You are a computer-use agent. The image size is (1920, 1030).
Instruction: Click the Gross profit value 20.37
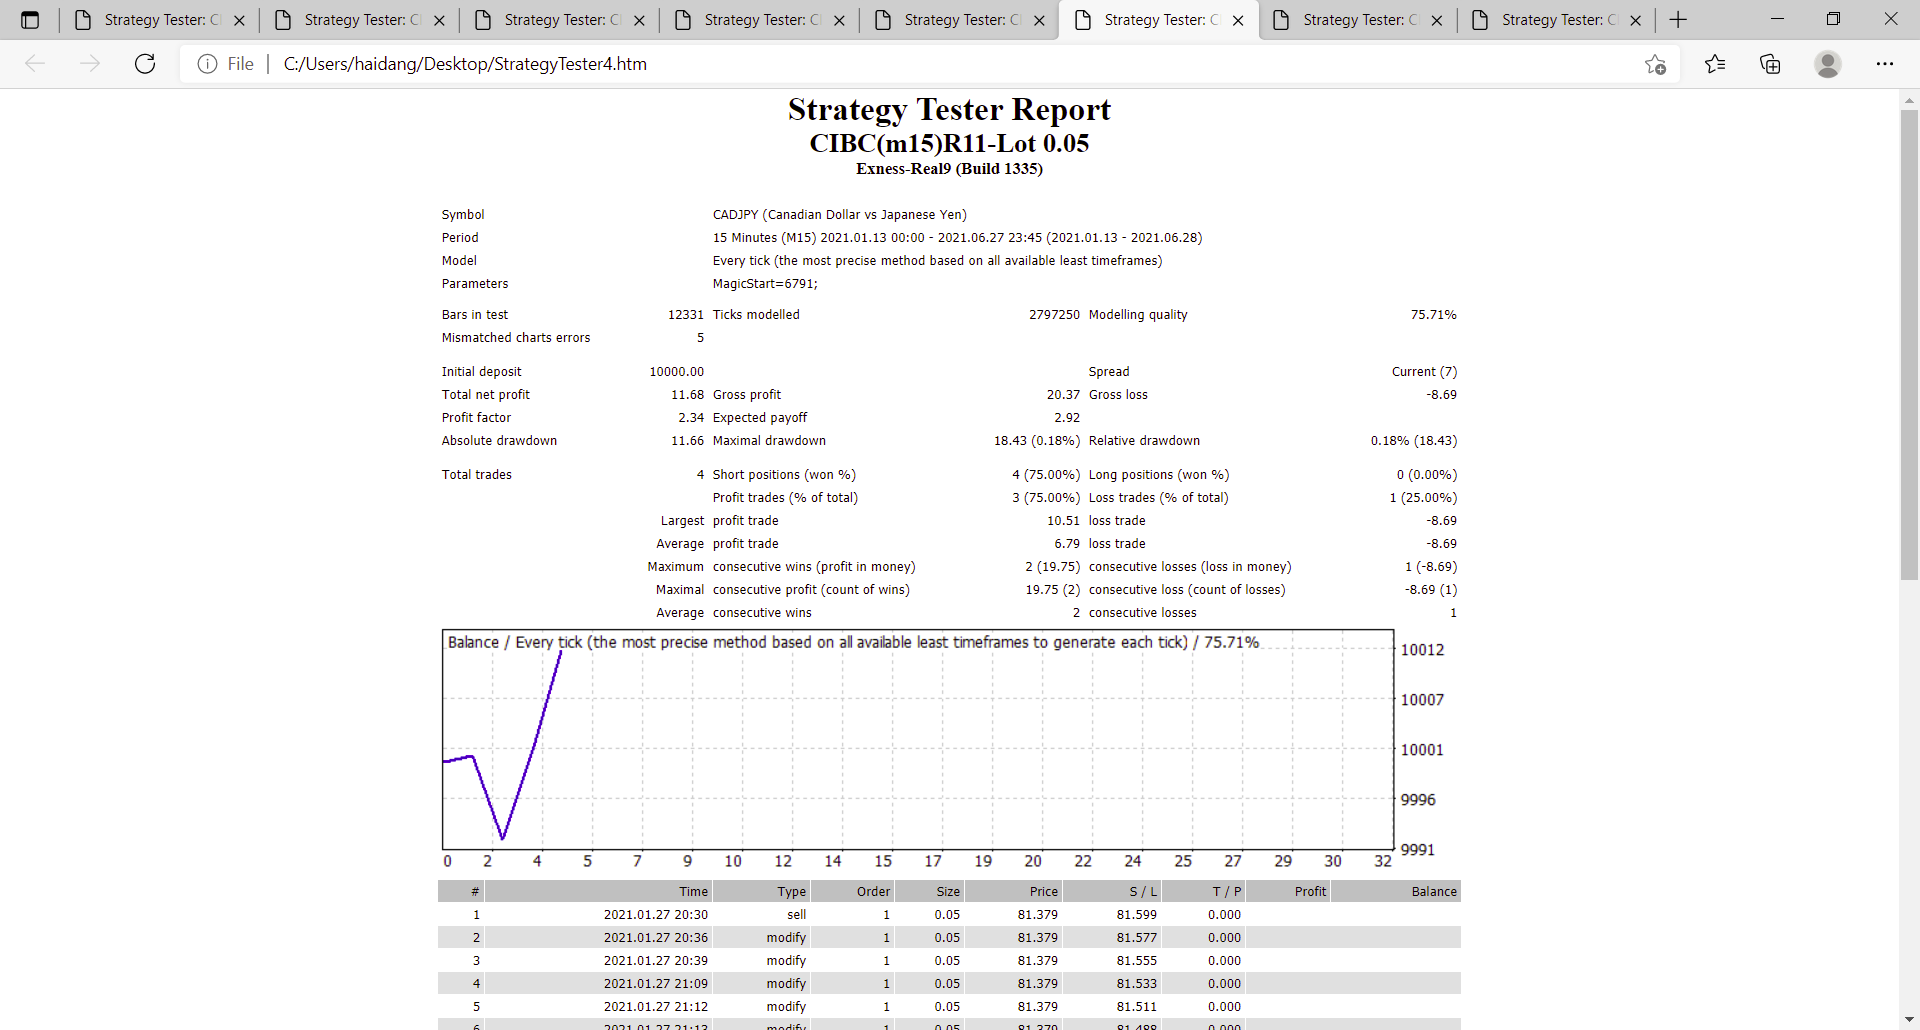tap(1063, 395)
